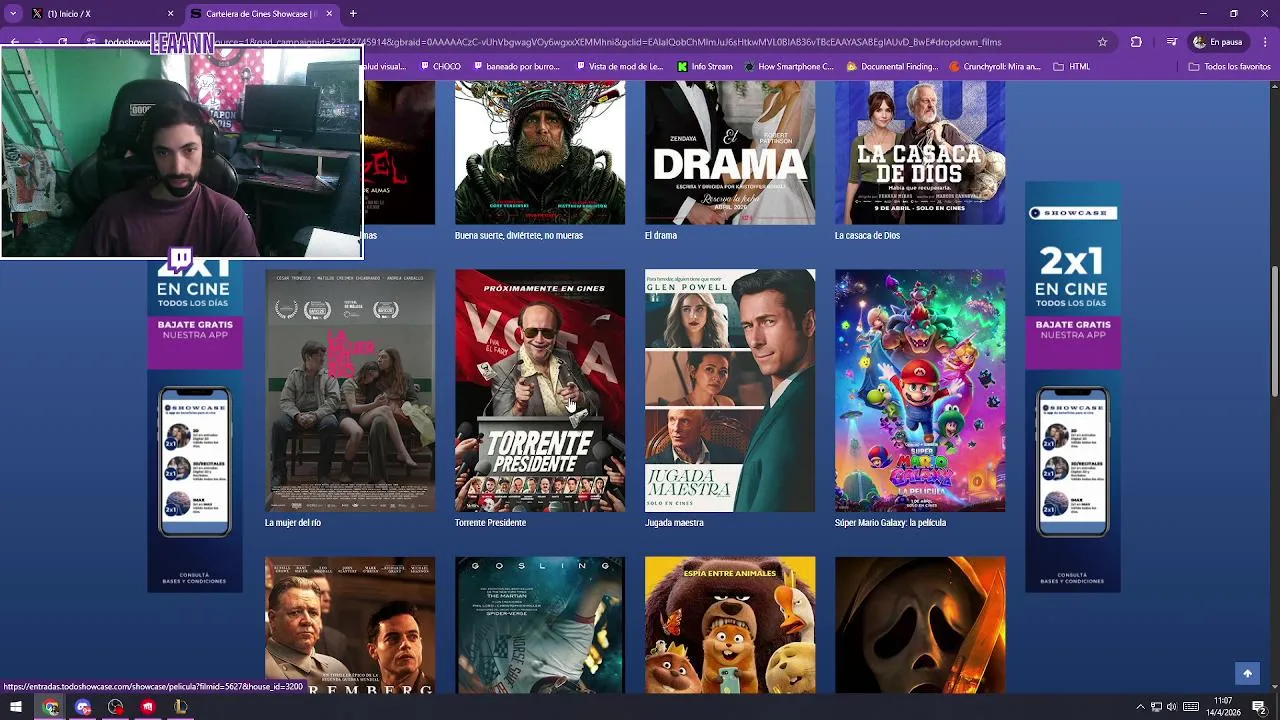Click the 'La casaca de Dios' title text
Viewport: 1280px width, 720px height.
tap(867, 236)
